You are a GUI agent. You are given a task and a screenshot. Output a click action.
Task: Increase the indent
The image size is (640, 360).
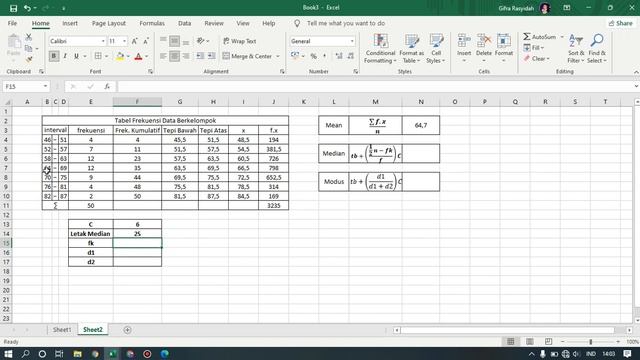pyautogui.click(x=211, y=56)
